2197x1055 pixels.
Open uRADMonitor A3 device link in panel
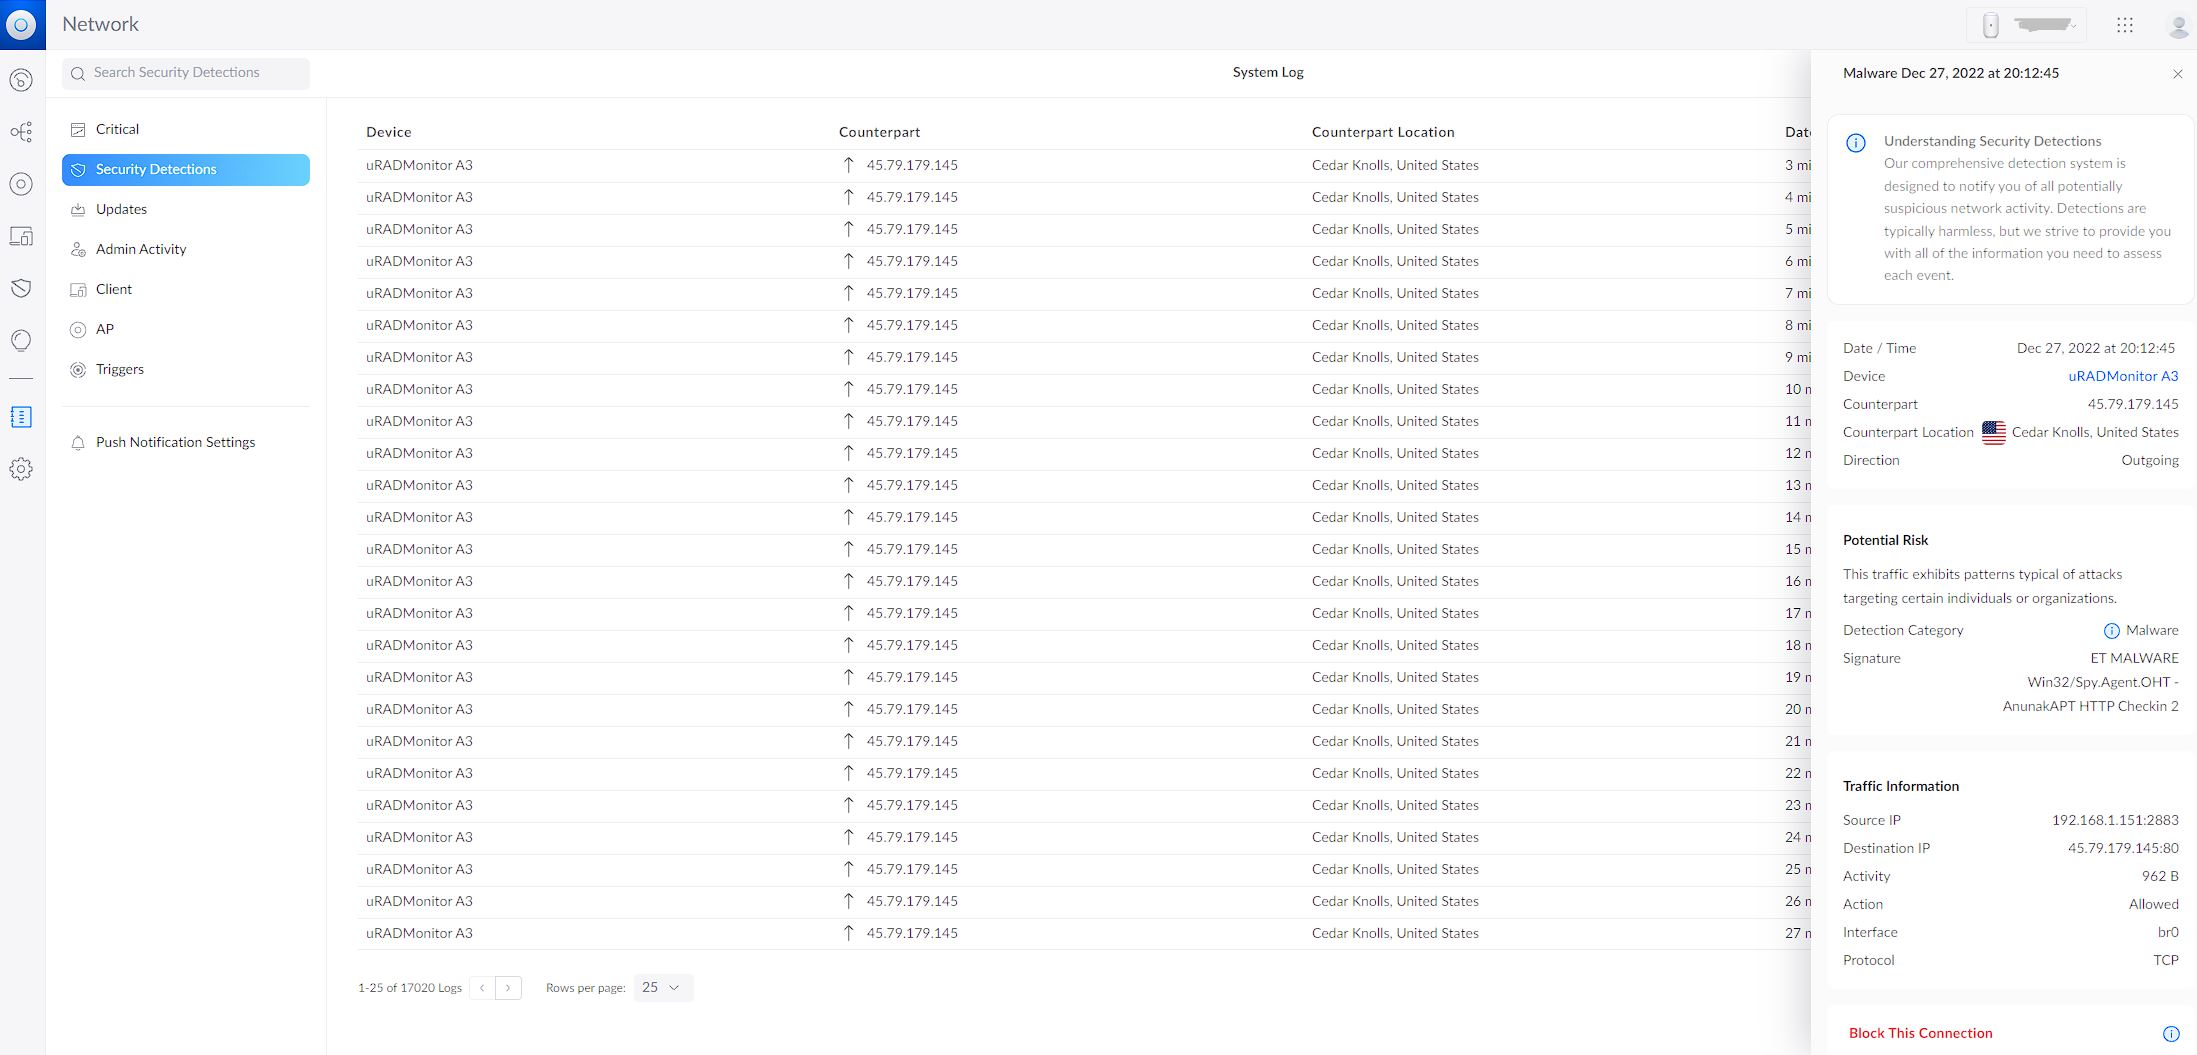2123,377
